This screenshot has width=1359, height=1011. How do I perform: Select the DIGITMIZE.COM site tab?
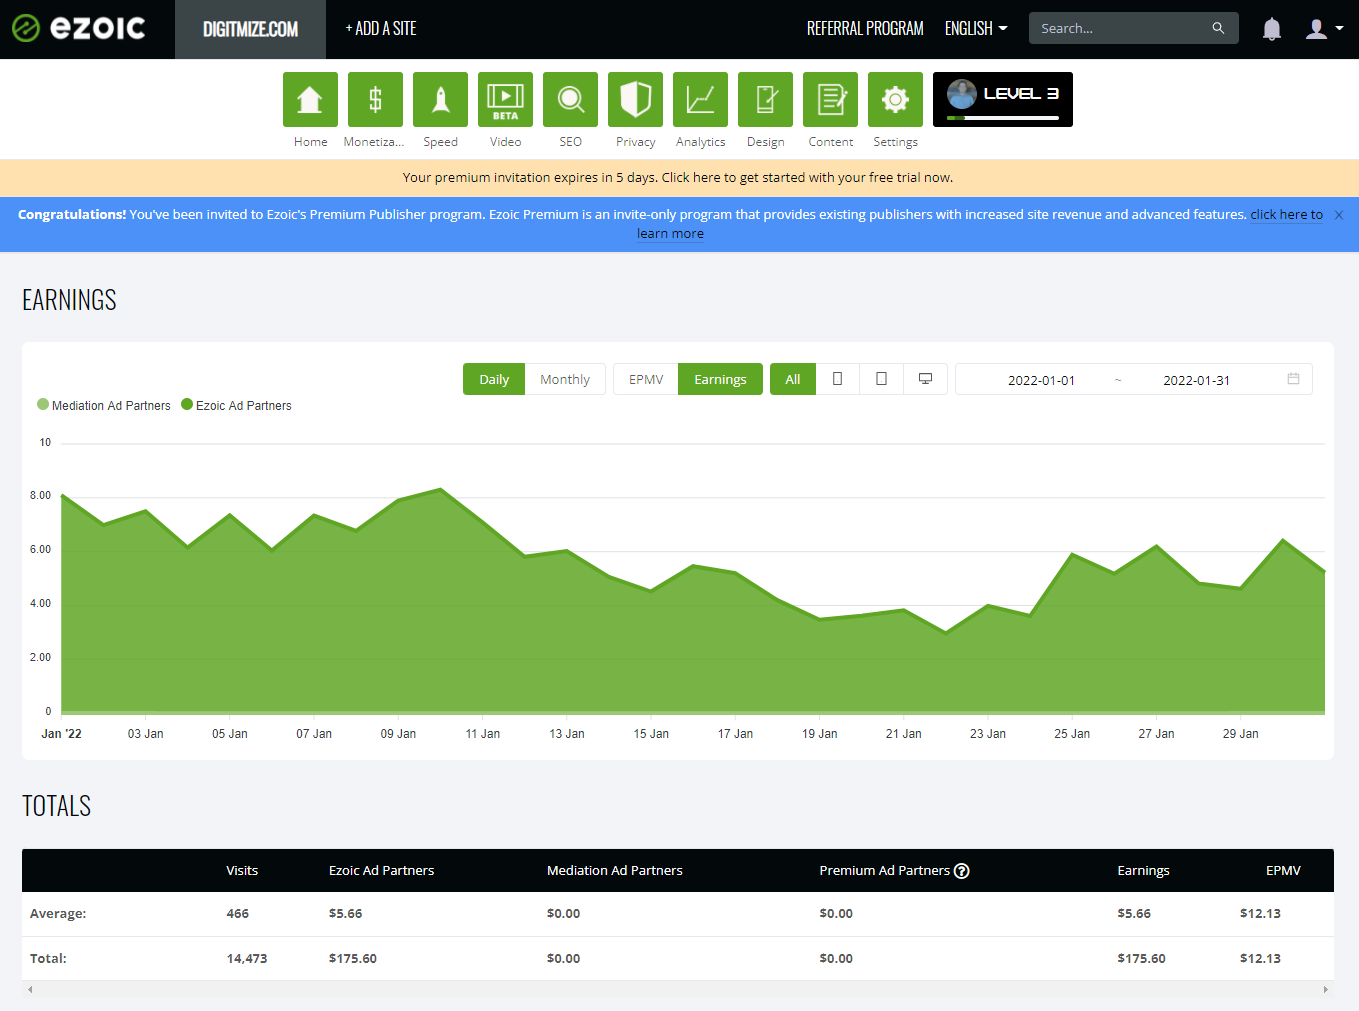pos(250,29)
